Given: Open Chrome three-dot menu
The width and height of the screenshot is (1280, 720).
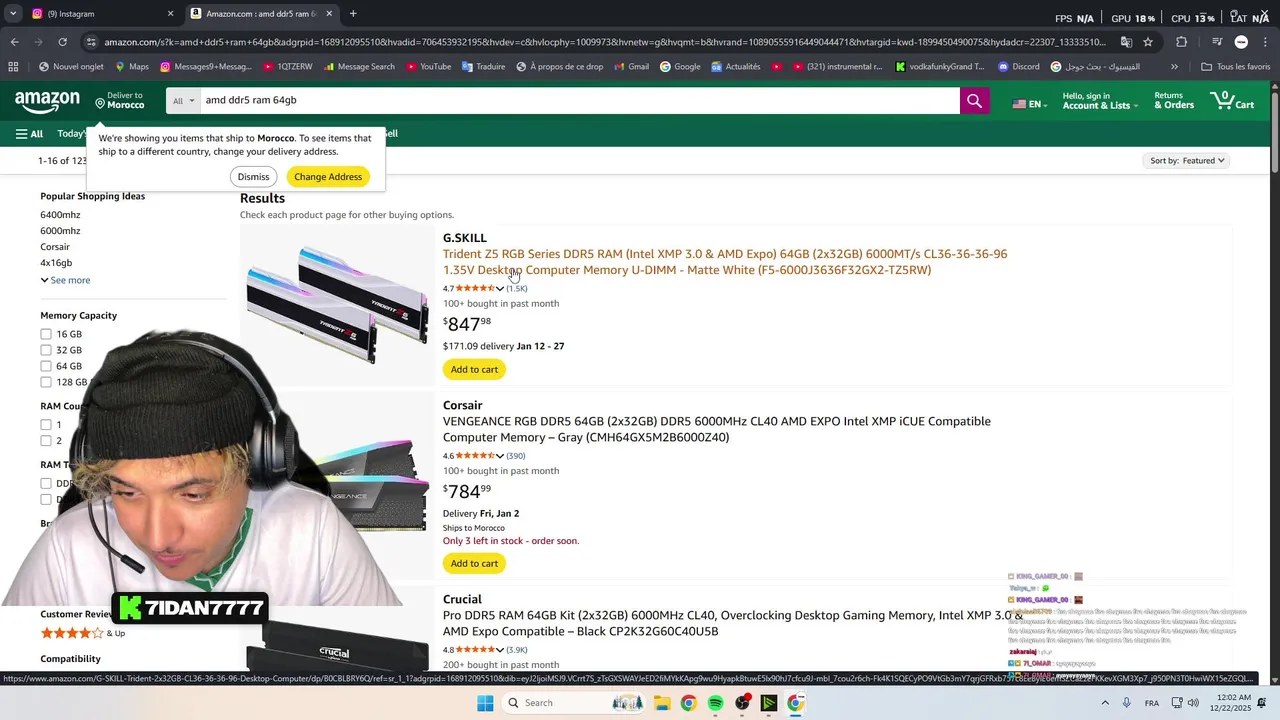Looking at the screenshot, I should (1265, 42).
